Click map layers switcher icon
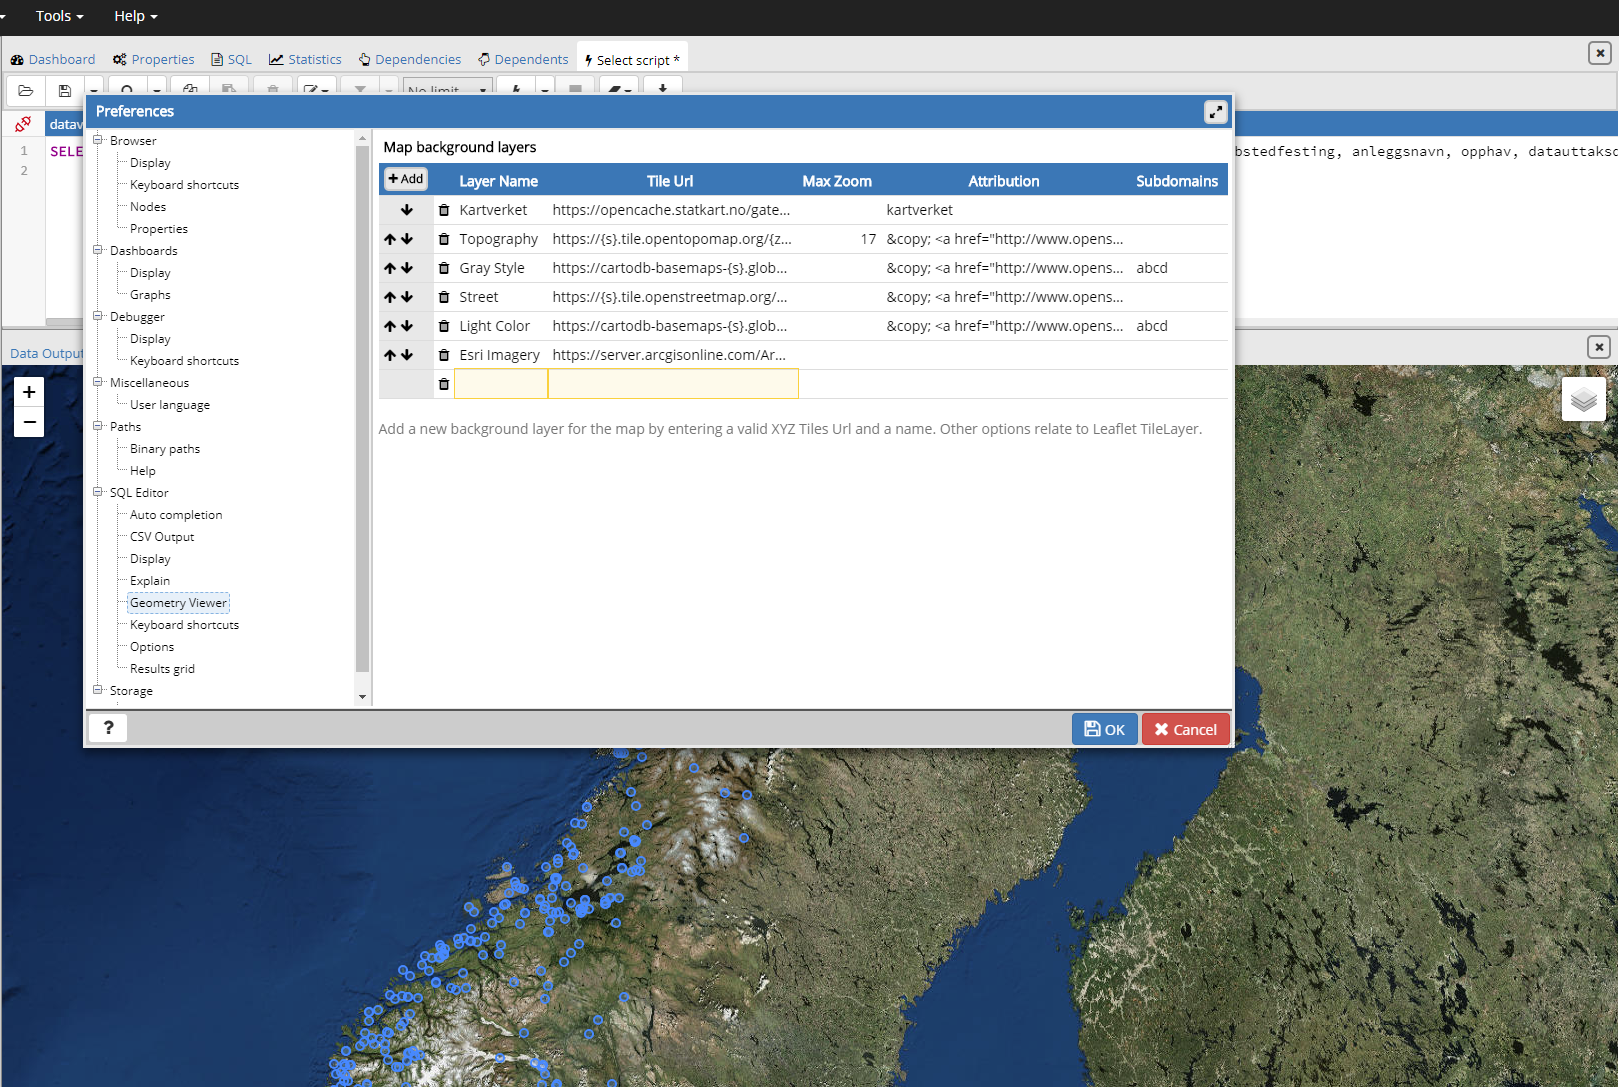 (x=1583, y=400)
